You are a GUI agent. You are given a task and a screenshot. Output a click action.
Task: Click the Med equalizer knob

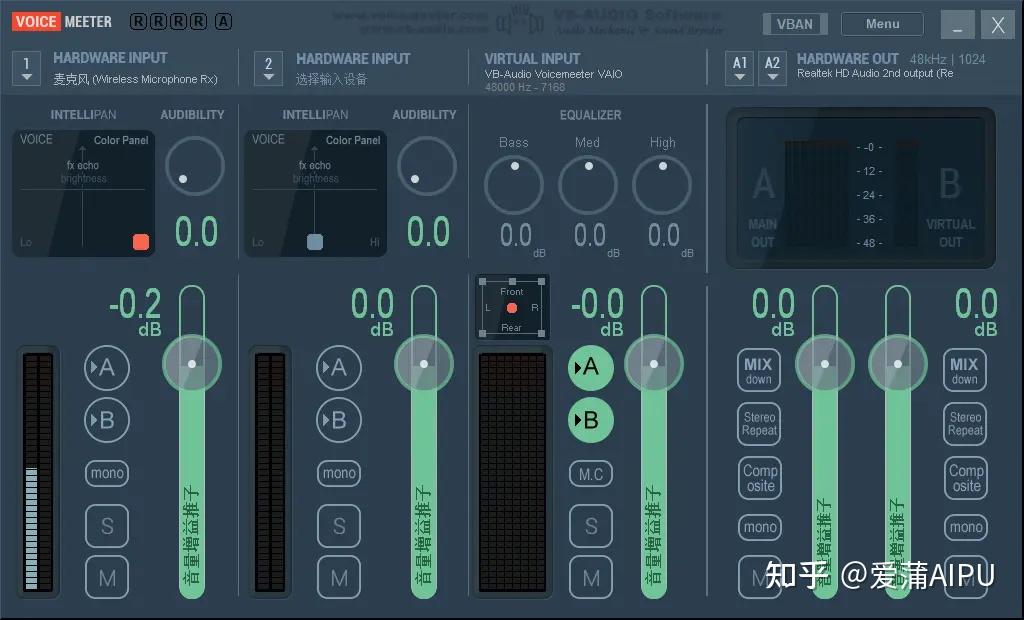click(588, 185)
